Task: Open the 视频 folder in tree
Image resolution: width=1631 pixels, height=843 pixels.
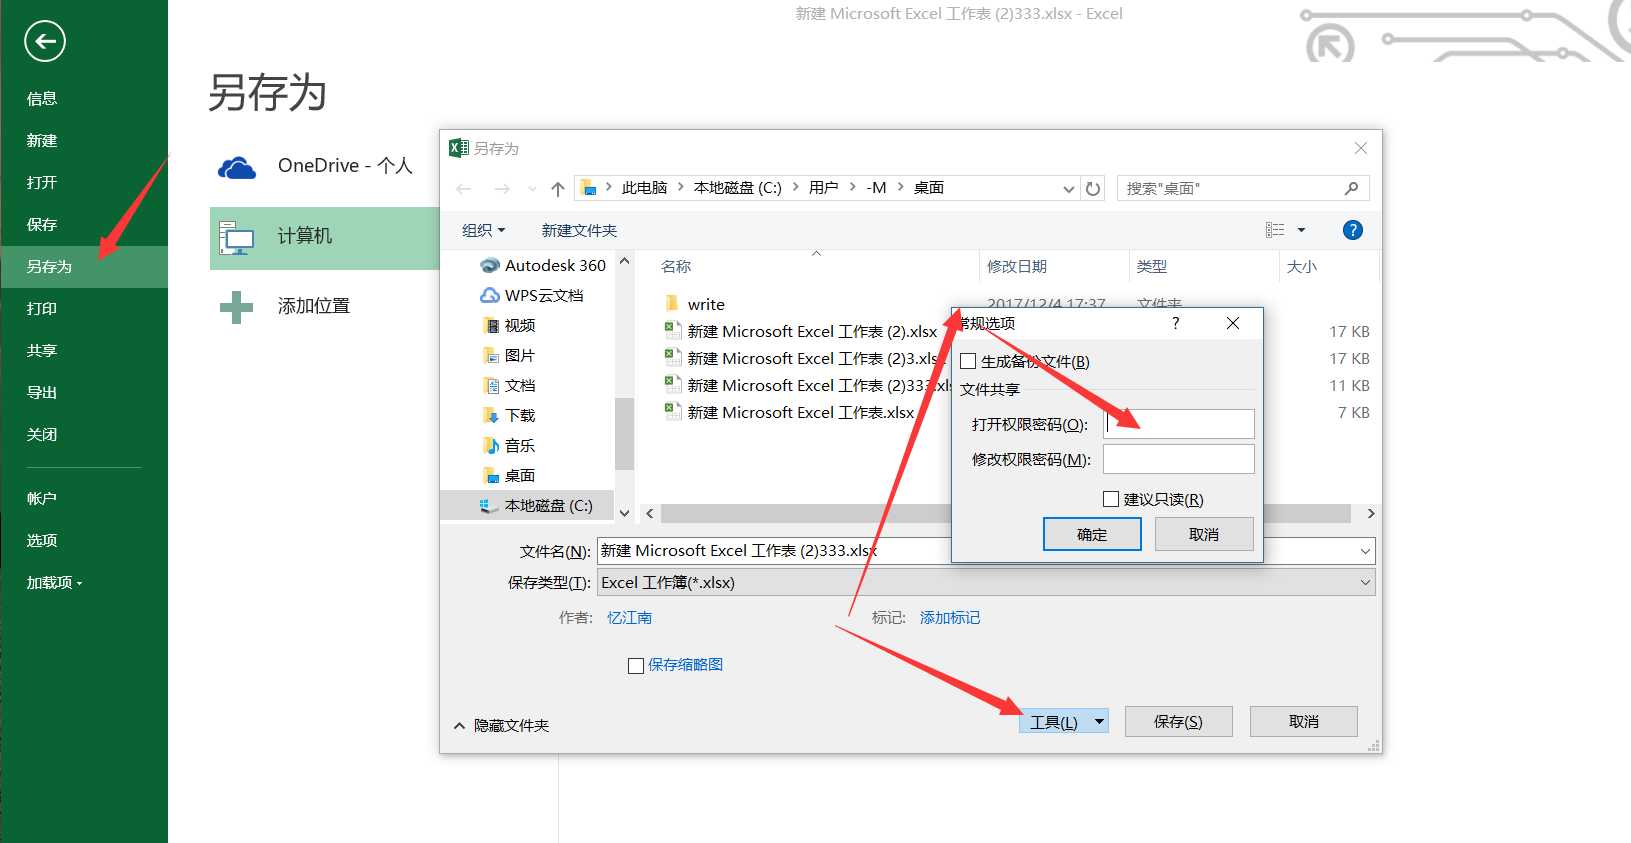Action: pyautogui.click(x=510, y=325)
